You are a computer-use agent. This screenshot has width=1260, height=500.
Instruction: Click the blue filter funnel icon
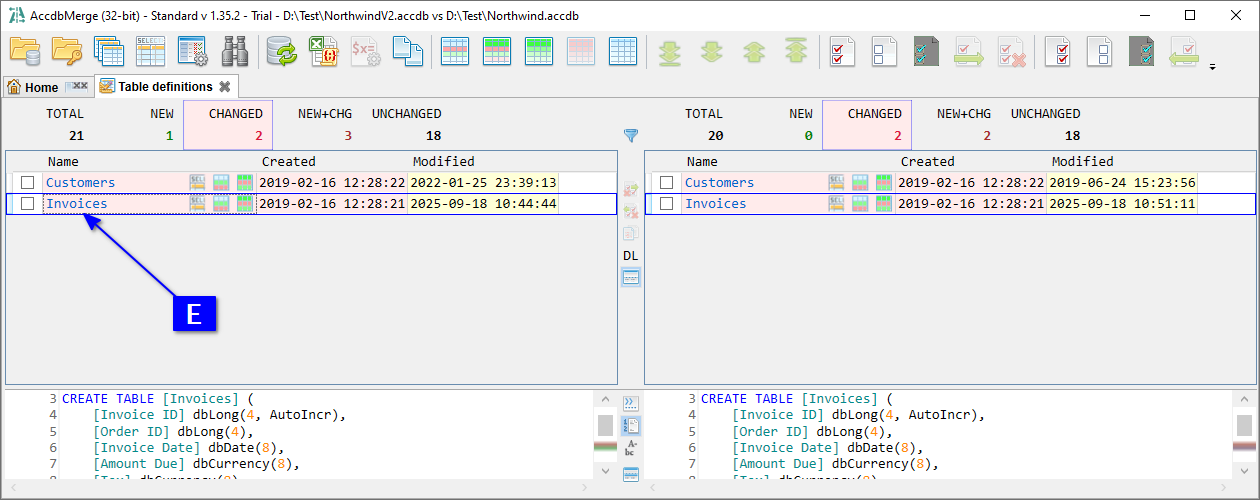(x=631, y=135)
